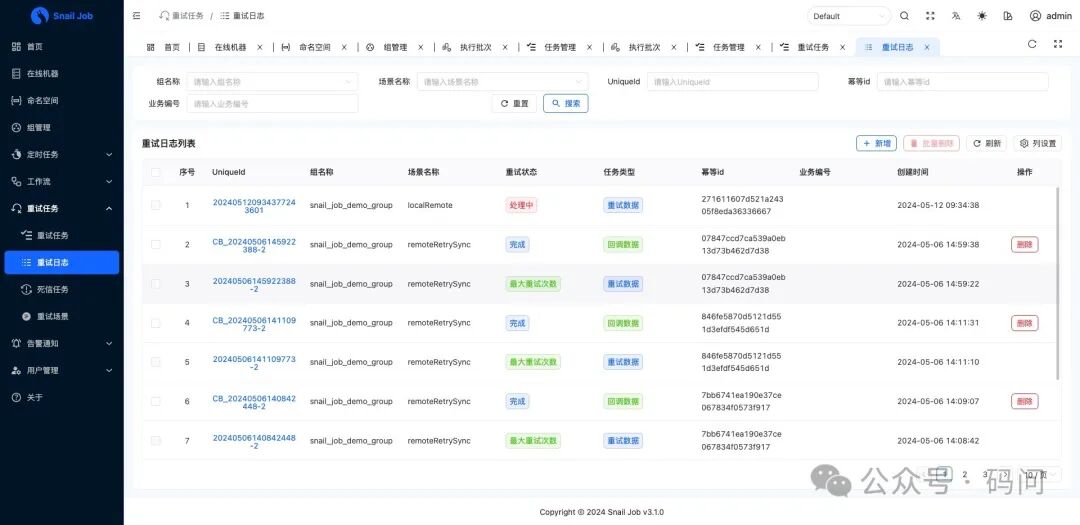Open 在线机器 in the sidebar
1080x525 pixels.
click(x=62, y=74)
